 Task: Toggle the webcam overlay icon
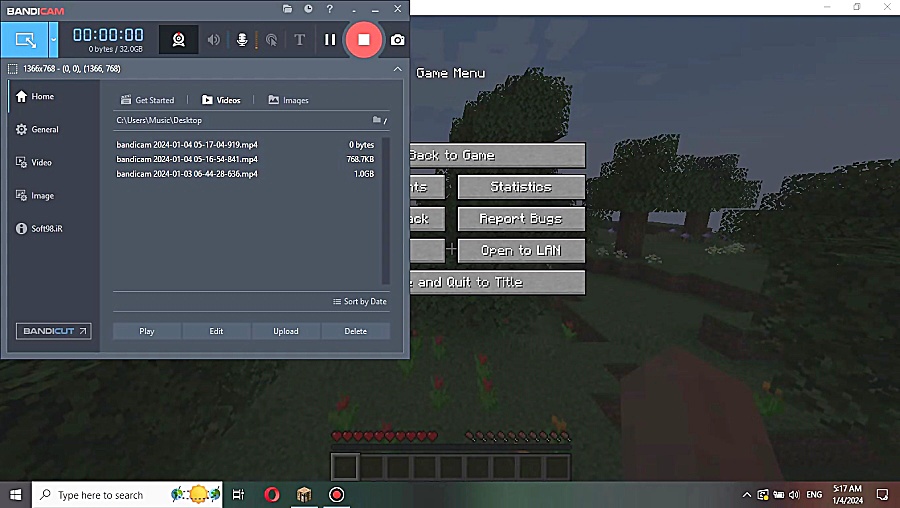(179, 40)
